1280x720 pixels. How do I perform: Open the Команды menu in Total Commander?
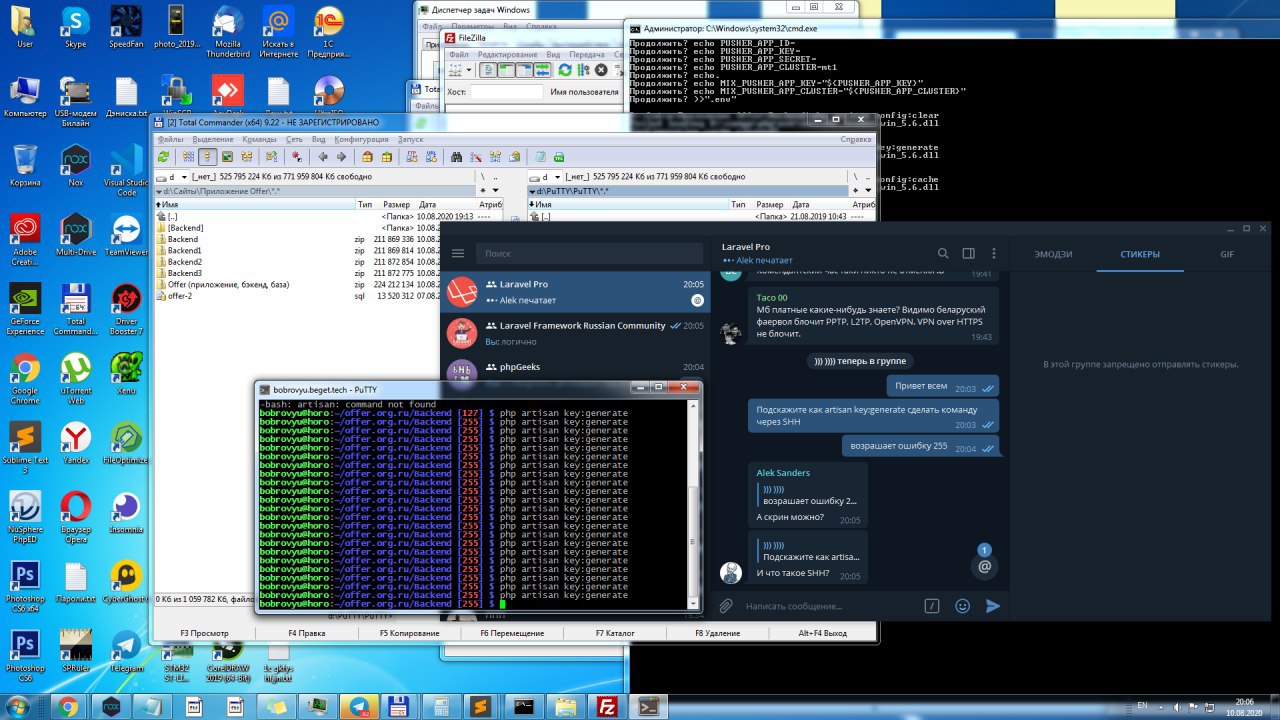[259, 140]
